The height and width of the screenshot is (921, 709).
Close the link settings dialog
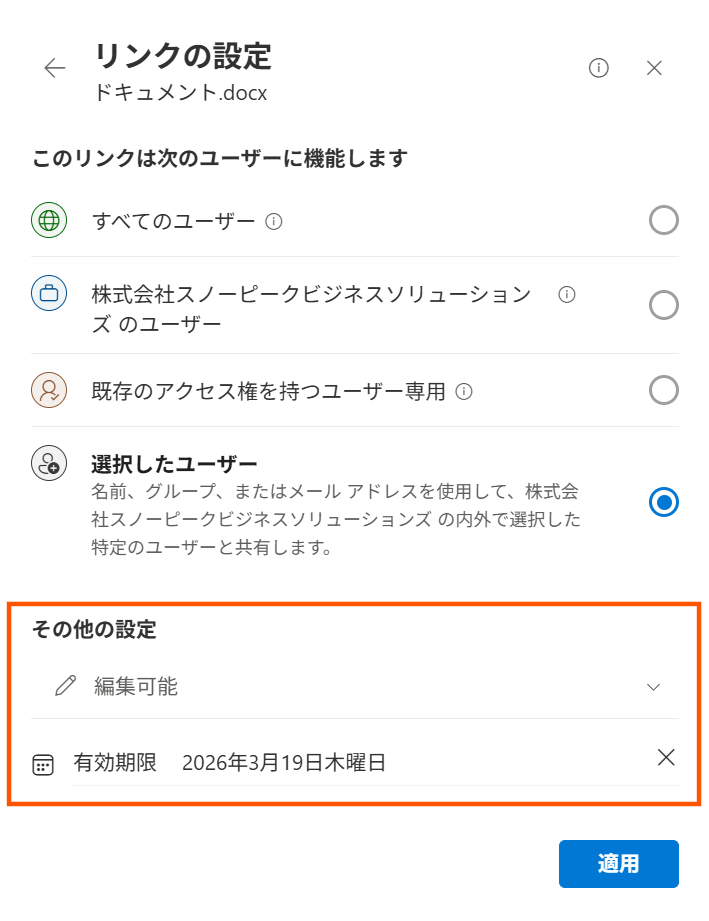pyautogui.click(x=654, y=68)
